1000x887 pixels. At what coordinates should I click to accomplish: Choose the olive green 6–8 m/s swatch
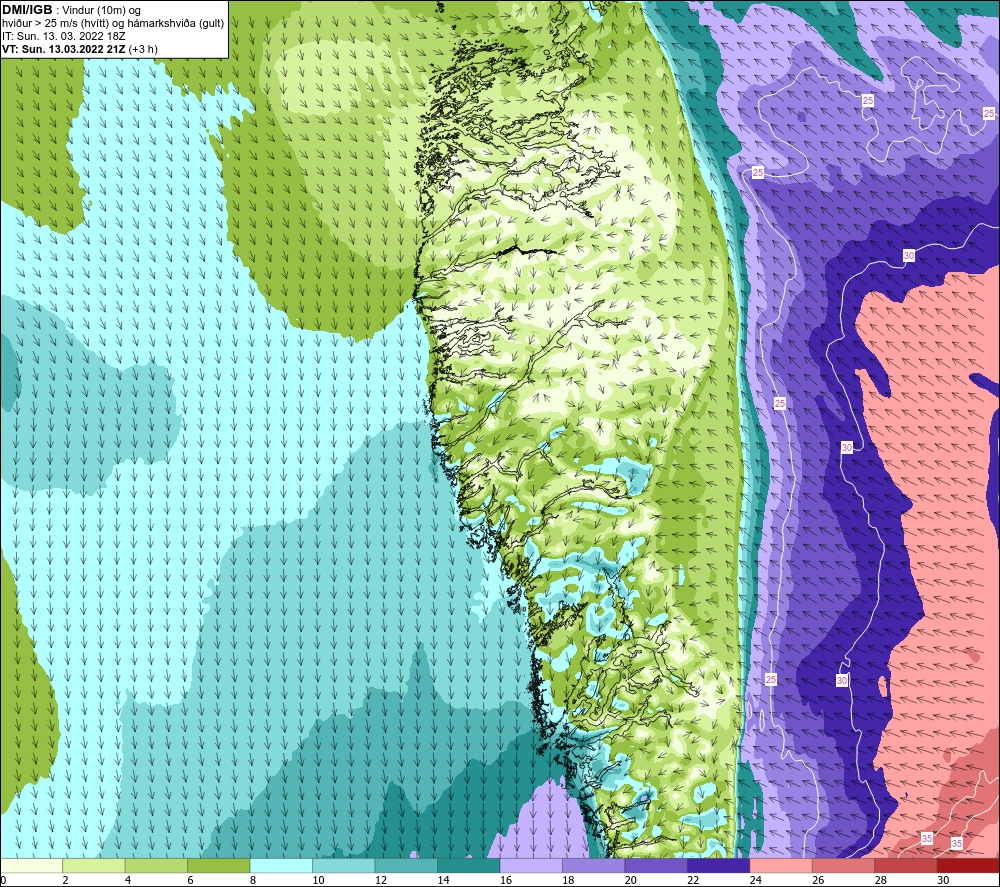219,865
